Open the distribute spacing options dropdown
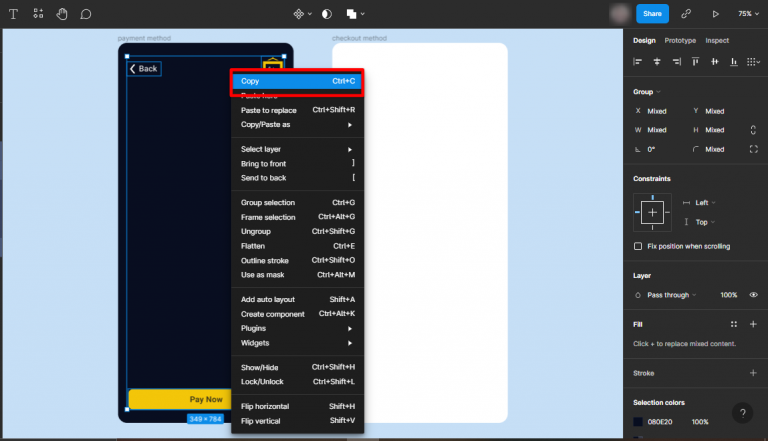768x441 pixels. coord(753,62)
